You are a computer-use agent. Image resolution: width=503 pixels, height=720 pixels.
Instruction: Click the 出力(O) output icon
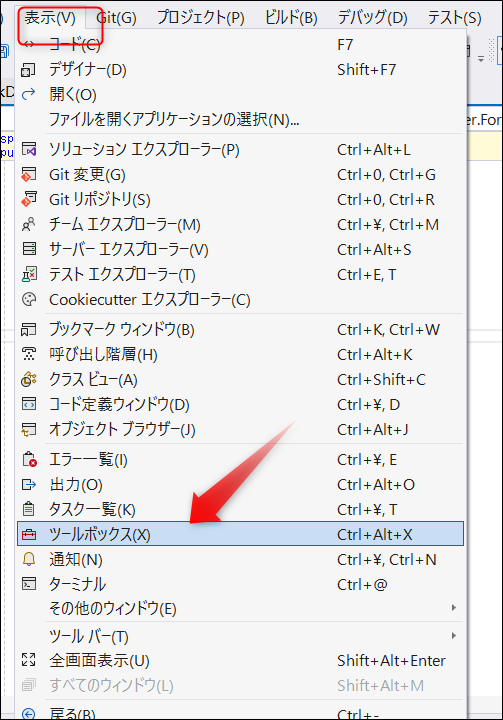[28, 484]
